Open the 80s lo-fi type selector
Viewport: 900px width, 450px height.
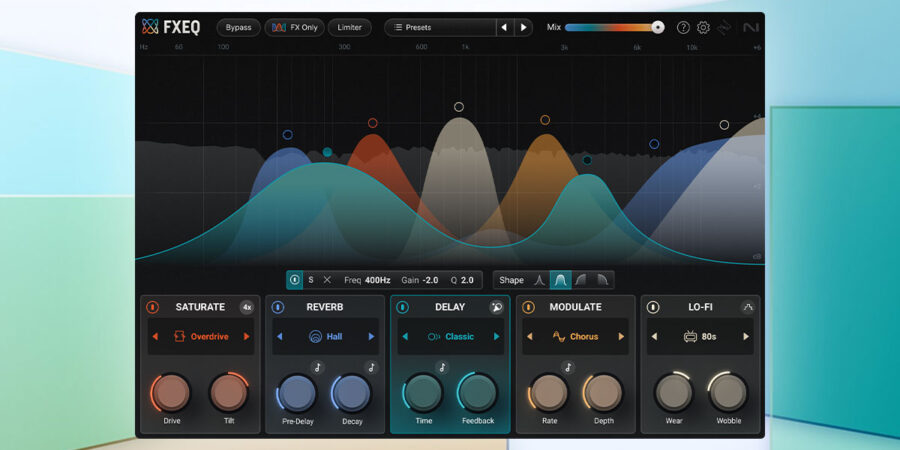point(700,336)
